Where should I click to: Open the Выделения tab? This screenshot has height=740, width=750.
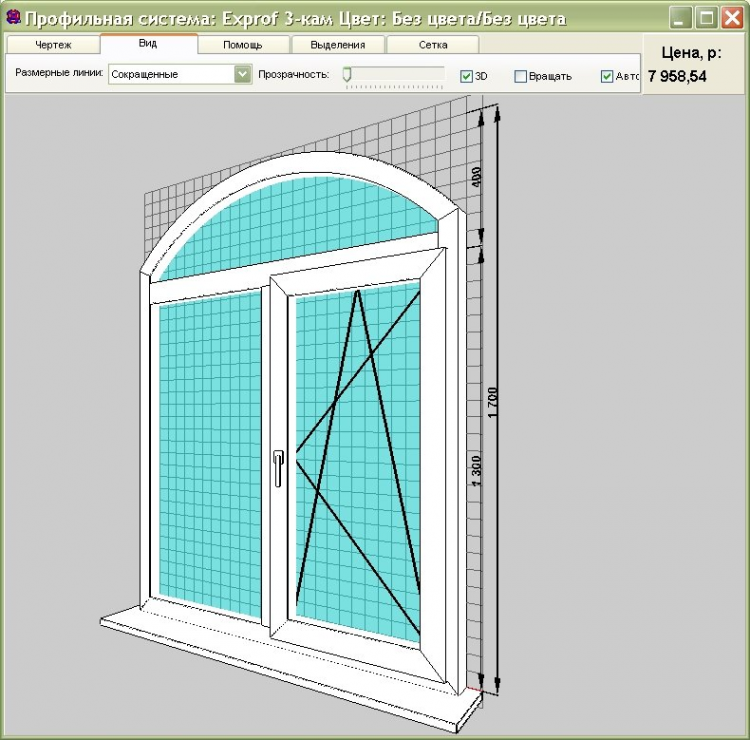click(x=338, y=45)
